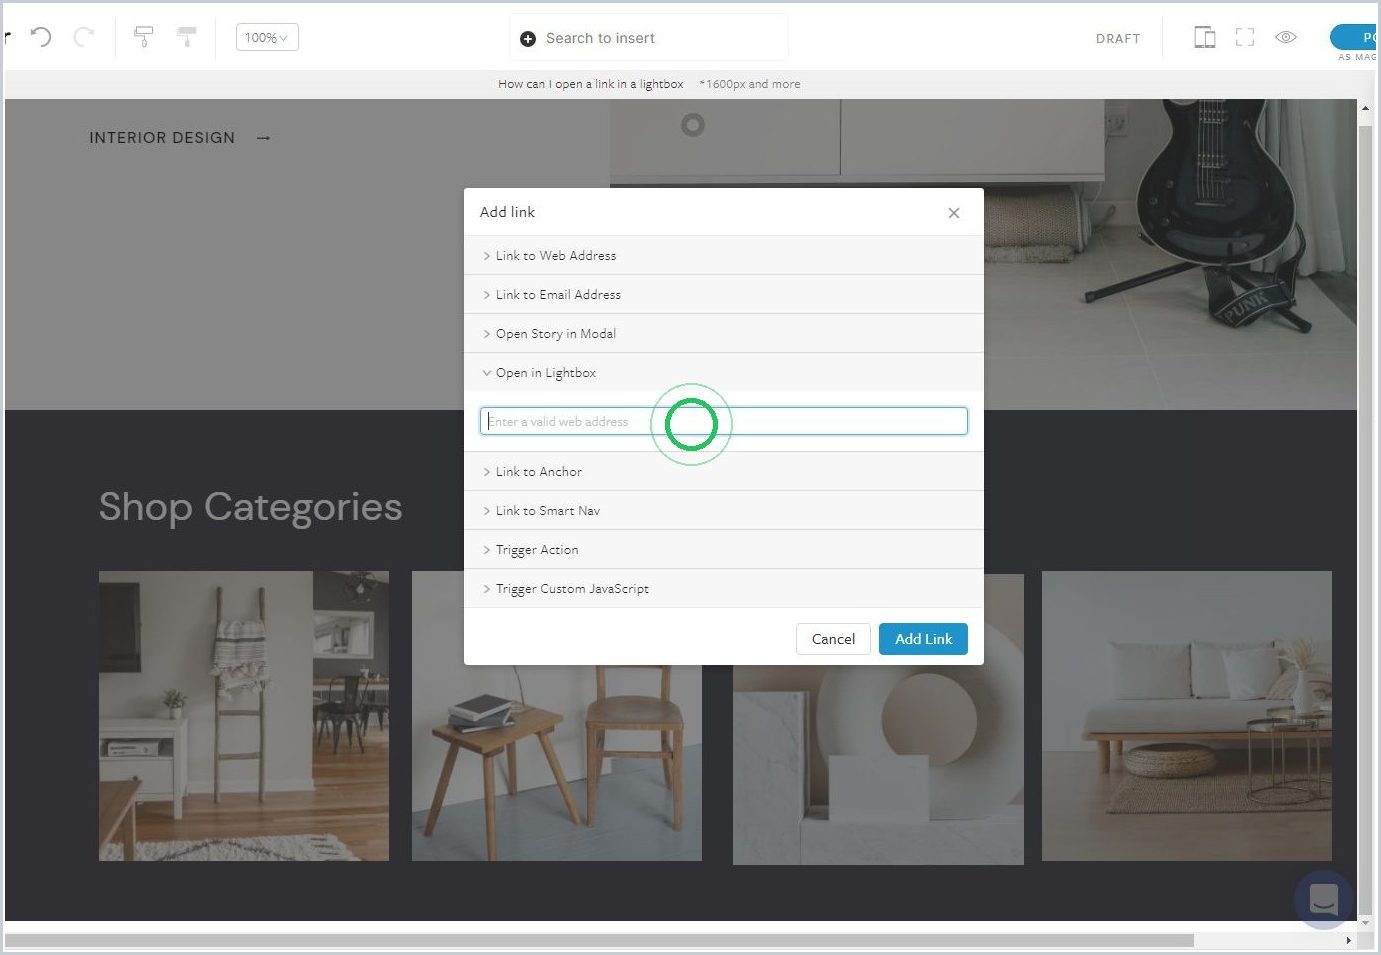
Task: Click 'How can I open a link in a lightbox' text
Action: (x=591, y=84)
